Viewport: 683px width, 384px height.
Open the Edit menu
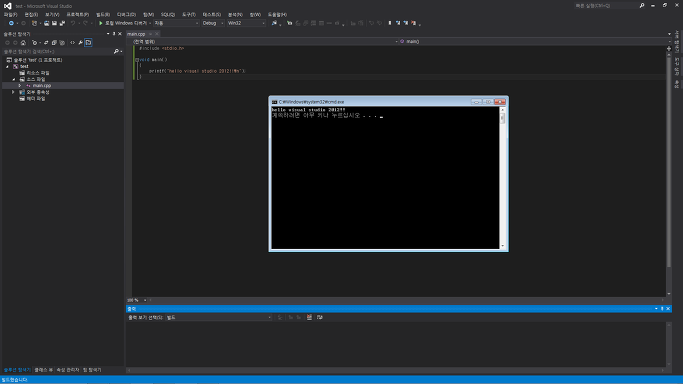pyautogui.click(x=31, y=15)
